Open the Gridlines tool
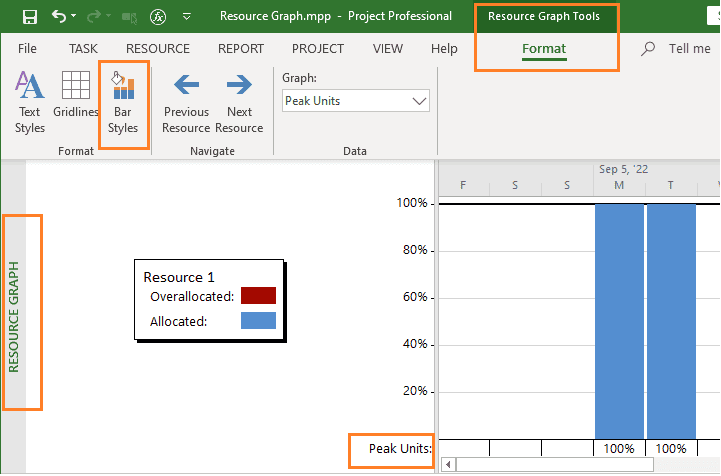Image resolution: width=721 pixels, height=476 pixels. [x=76, y=94]
